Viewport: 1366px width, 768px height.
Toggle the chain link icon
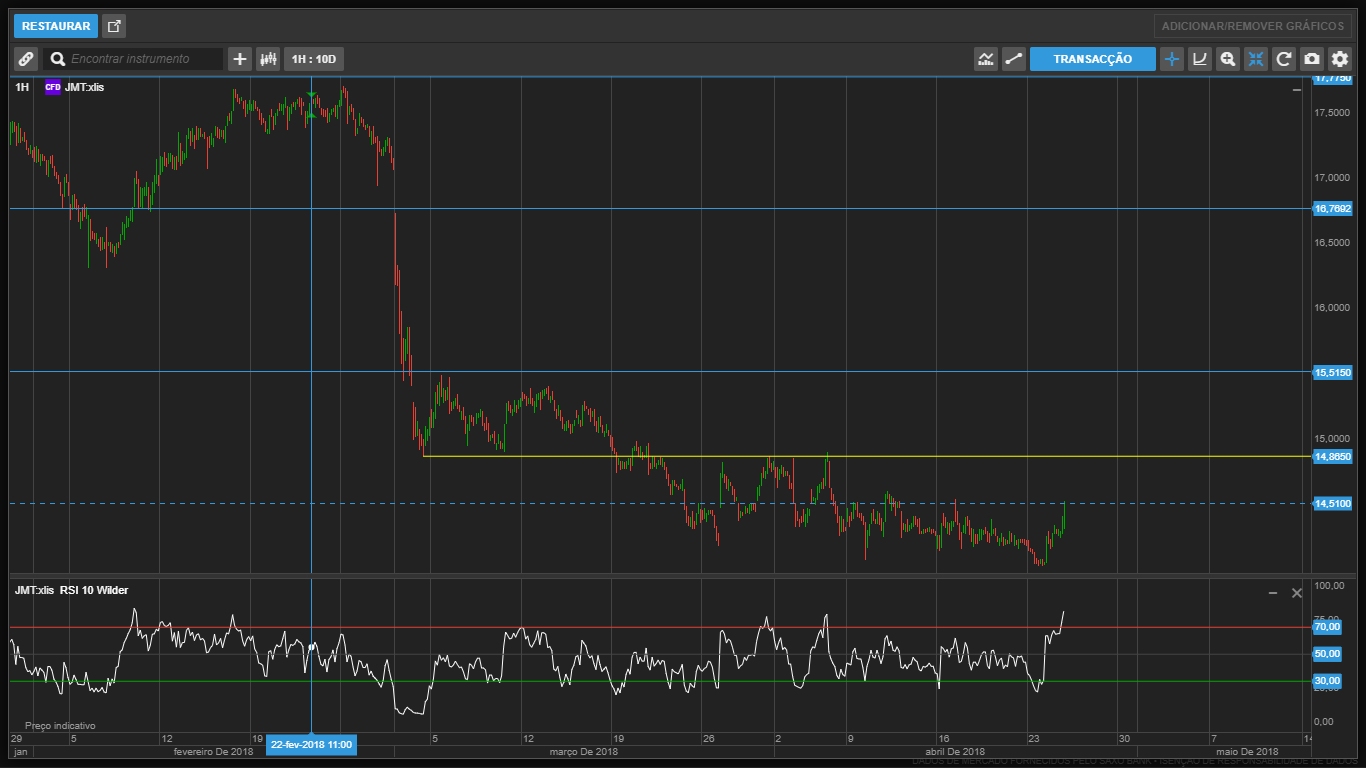26,59
